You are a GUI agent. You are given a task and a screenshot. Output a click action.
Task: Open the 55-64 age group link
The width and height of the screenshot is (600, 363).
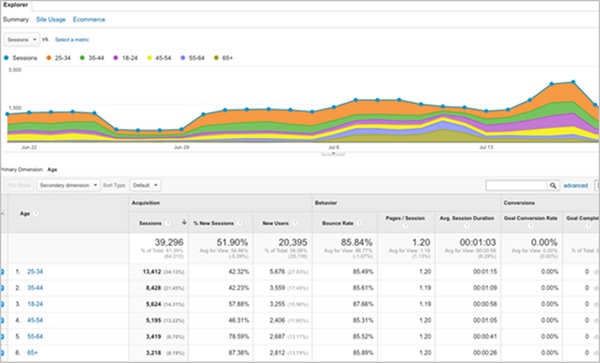tap(35, 337)
